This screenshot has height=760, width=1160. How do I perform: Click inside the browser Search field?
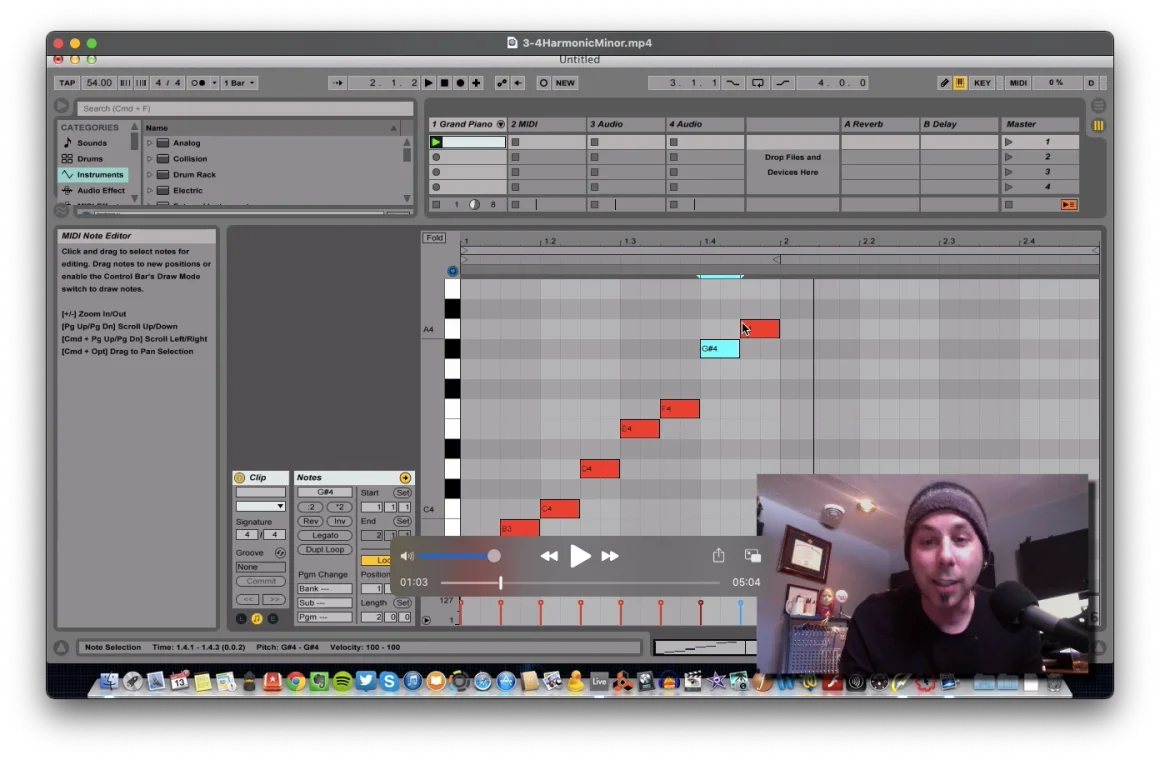[x=245, y=108]
